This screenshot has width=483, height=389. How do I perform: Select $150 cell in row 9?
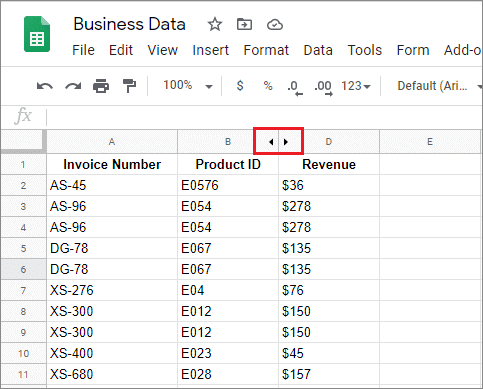pyautogui.click(x=329, y=332)
